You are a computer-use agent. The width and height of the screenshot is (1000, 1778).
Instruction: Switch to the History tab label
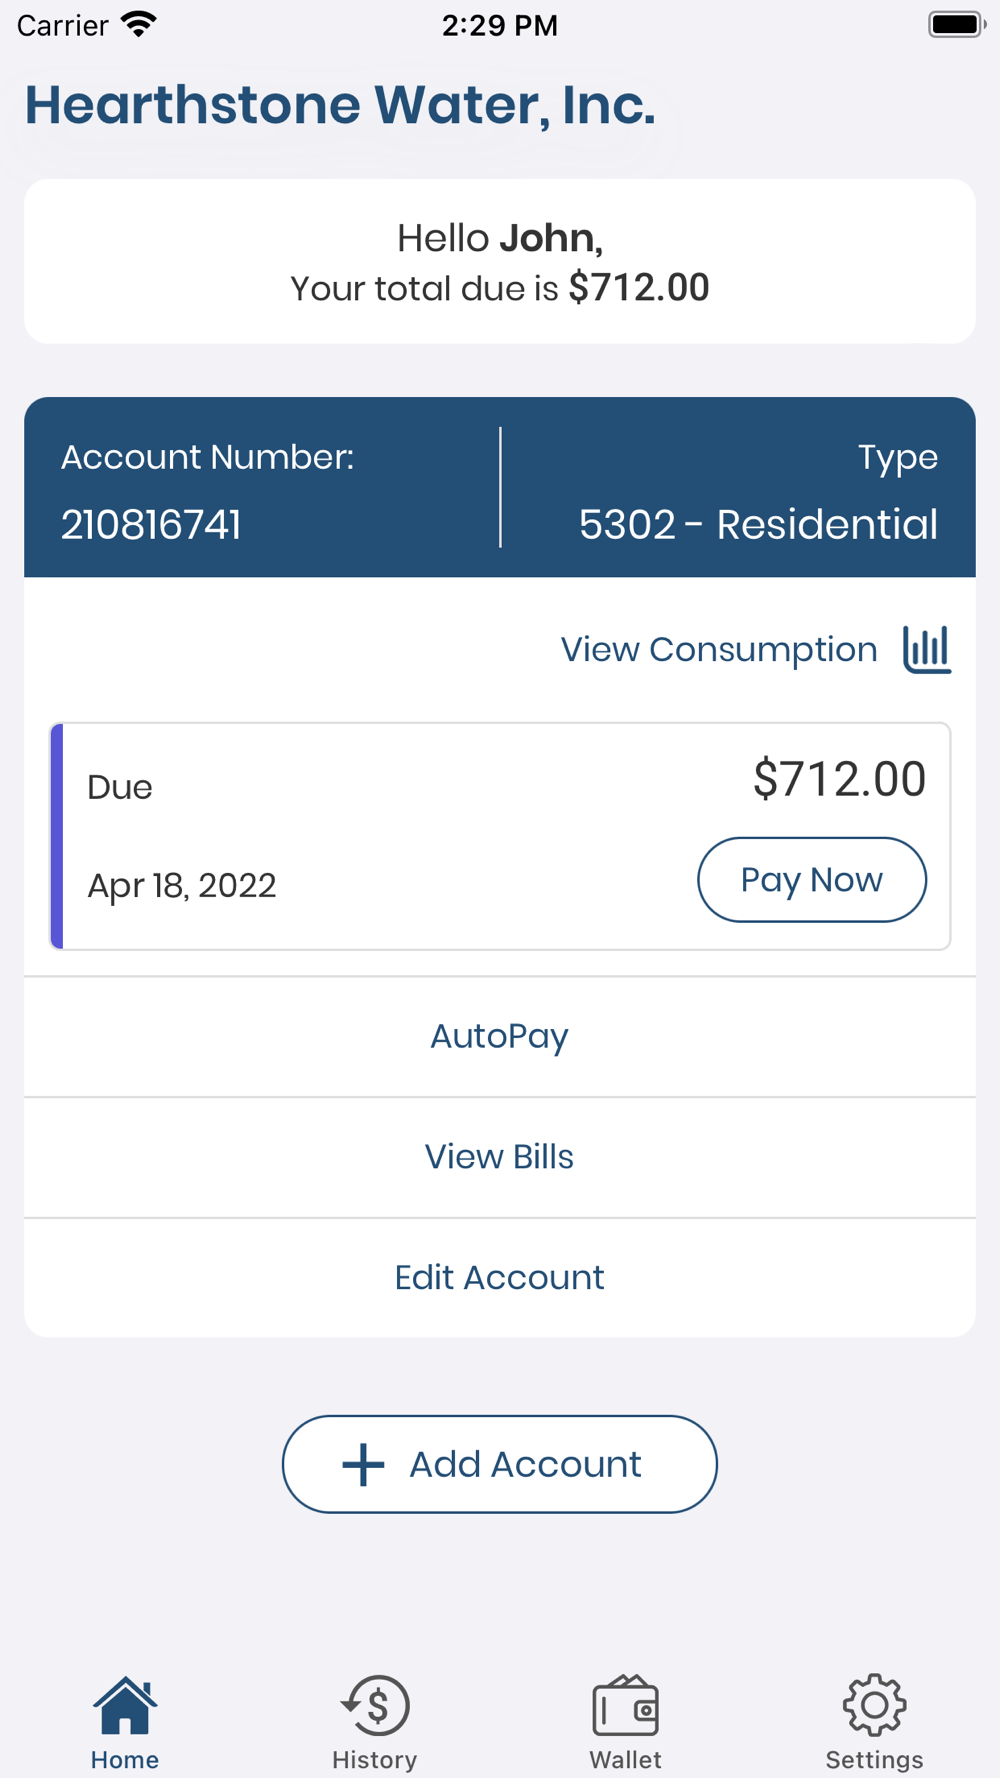[x=375, y=1760]
